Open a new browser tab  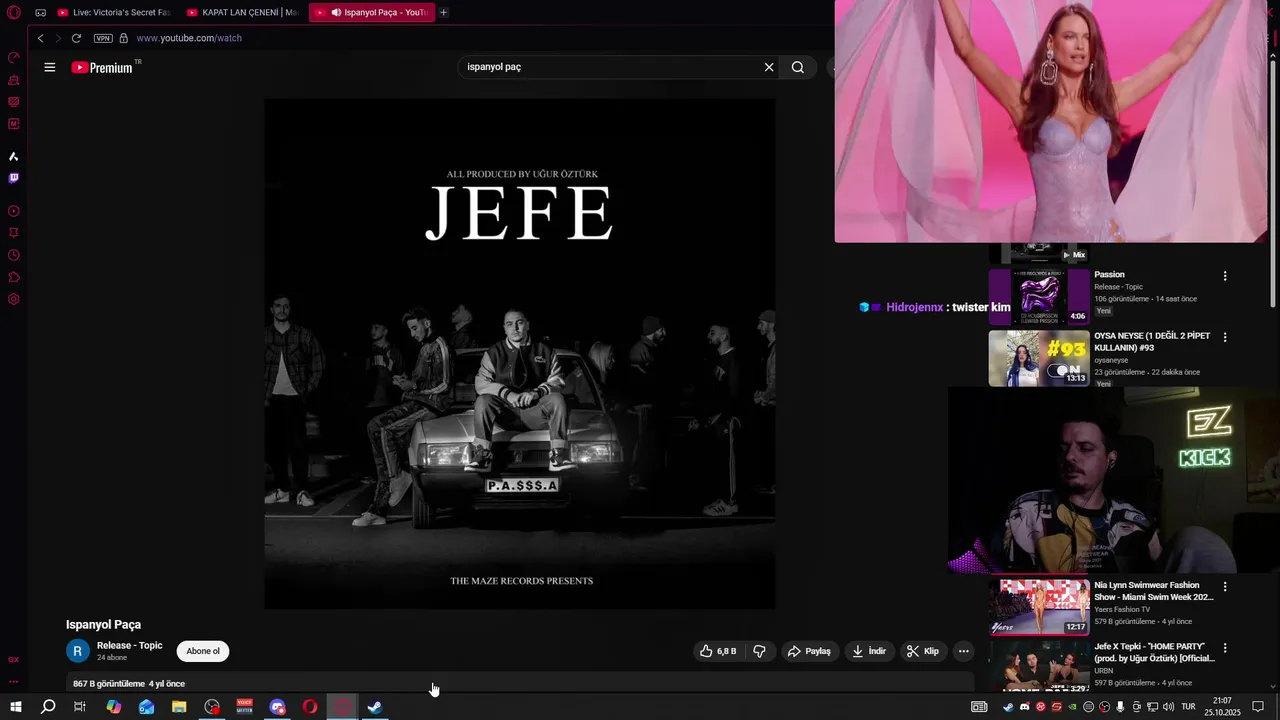click(x=444, y=12)
